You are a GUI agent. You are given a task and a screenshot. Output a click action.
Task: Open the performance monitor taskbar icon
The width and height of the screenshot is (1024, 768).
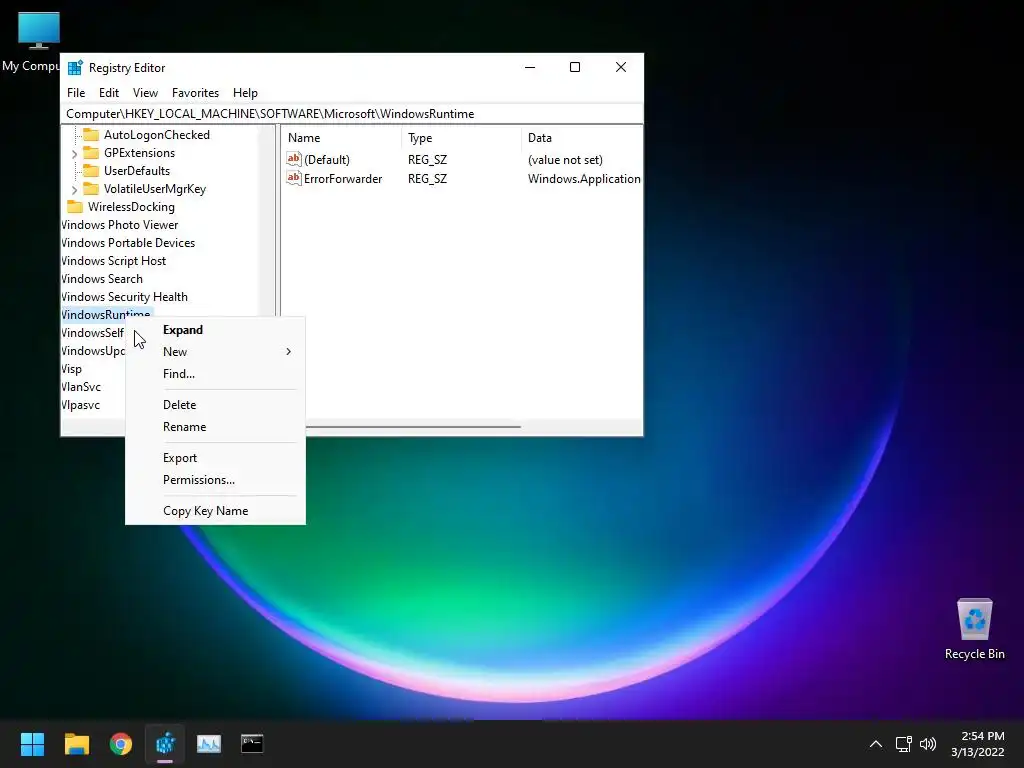(x=209, y=743)
